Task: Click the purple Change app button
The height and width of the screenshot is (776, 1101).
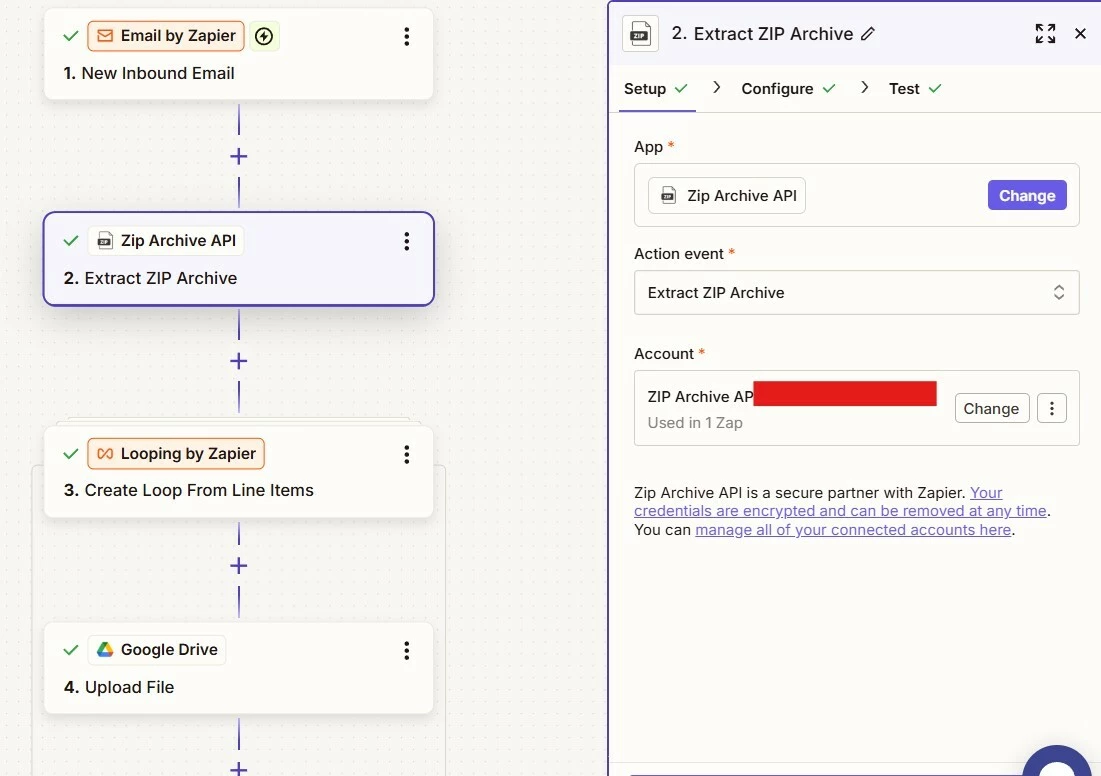Action: click(x=1027, y=195)
